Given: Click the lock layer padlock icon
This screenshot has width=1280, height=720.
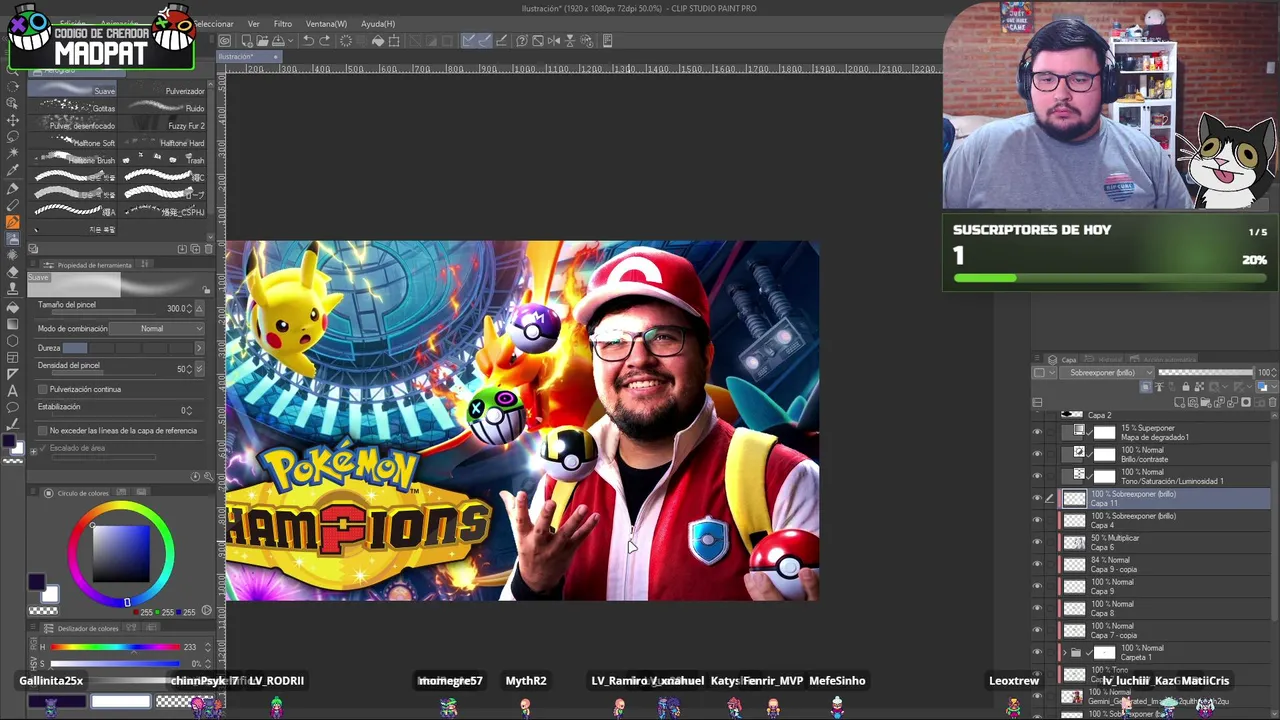Looking at the screenshot, I should [1185, 387].
